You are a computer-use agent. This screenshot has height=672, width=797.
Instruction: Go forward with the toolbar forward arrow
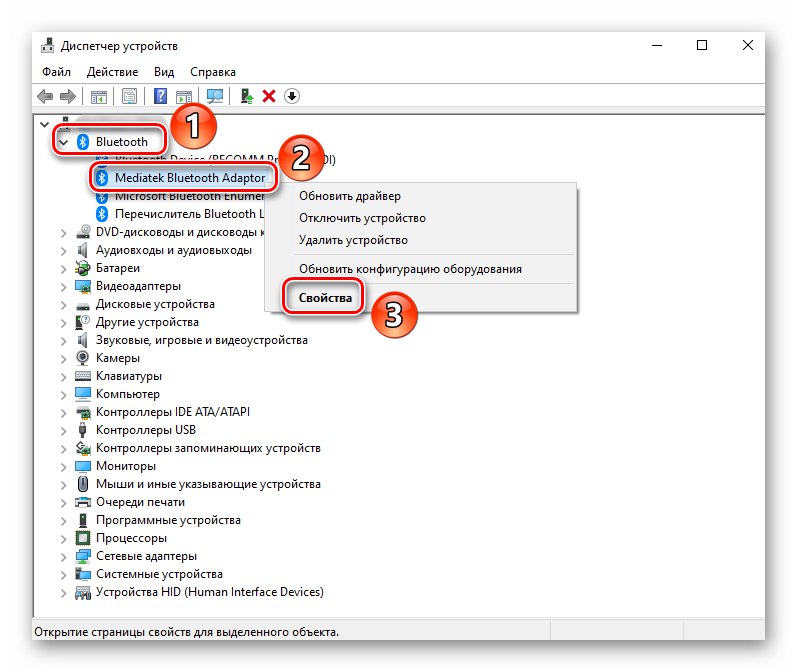(68, 96)
